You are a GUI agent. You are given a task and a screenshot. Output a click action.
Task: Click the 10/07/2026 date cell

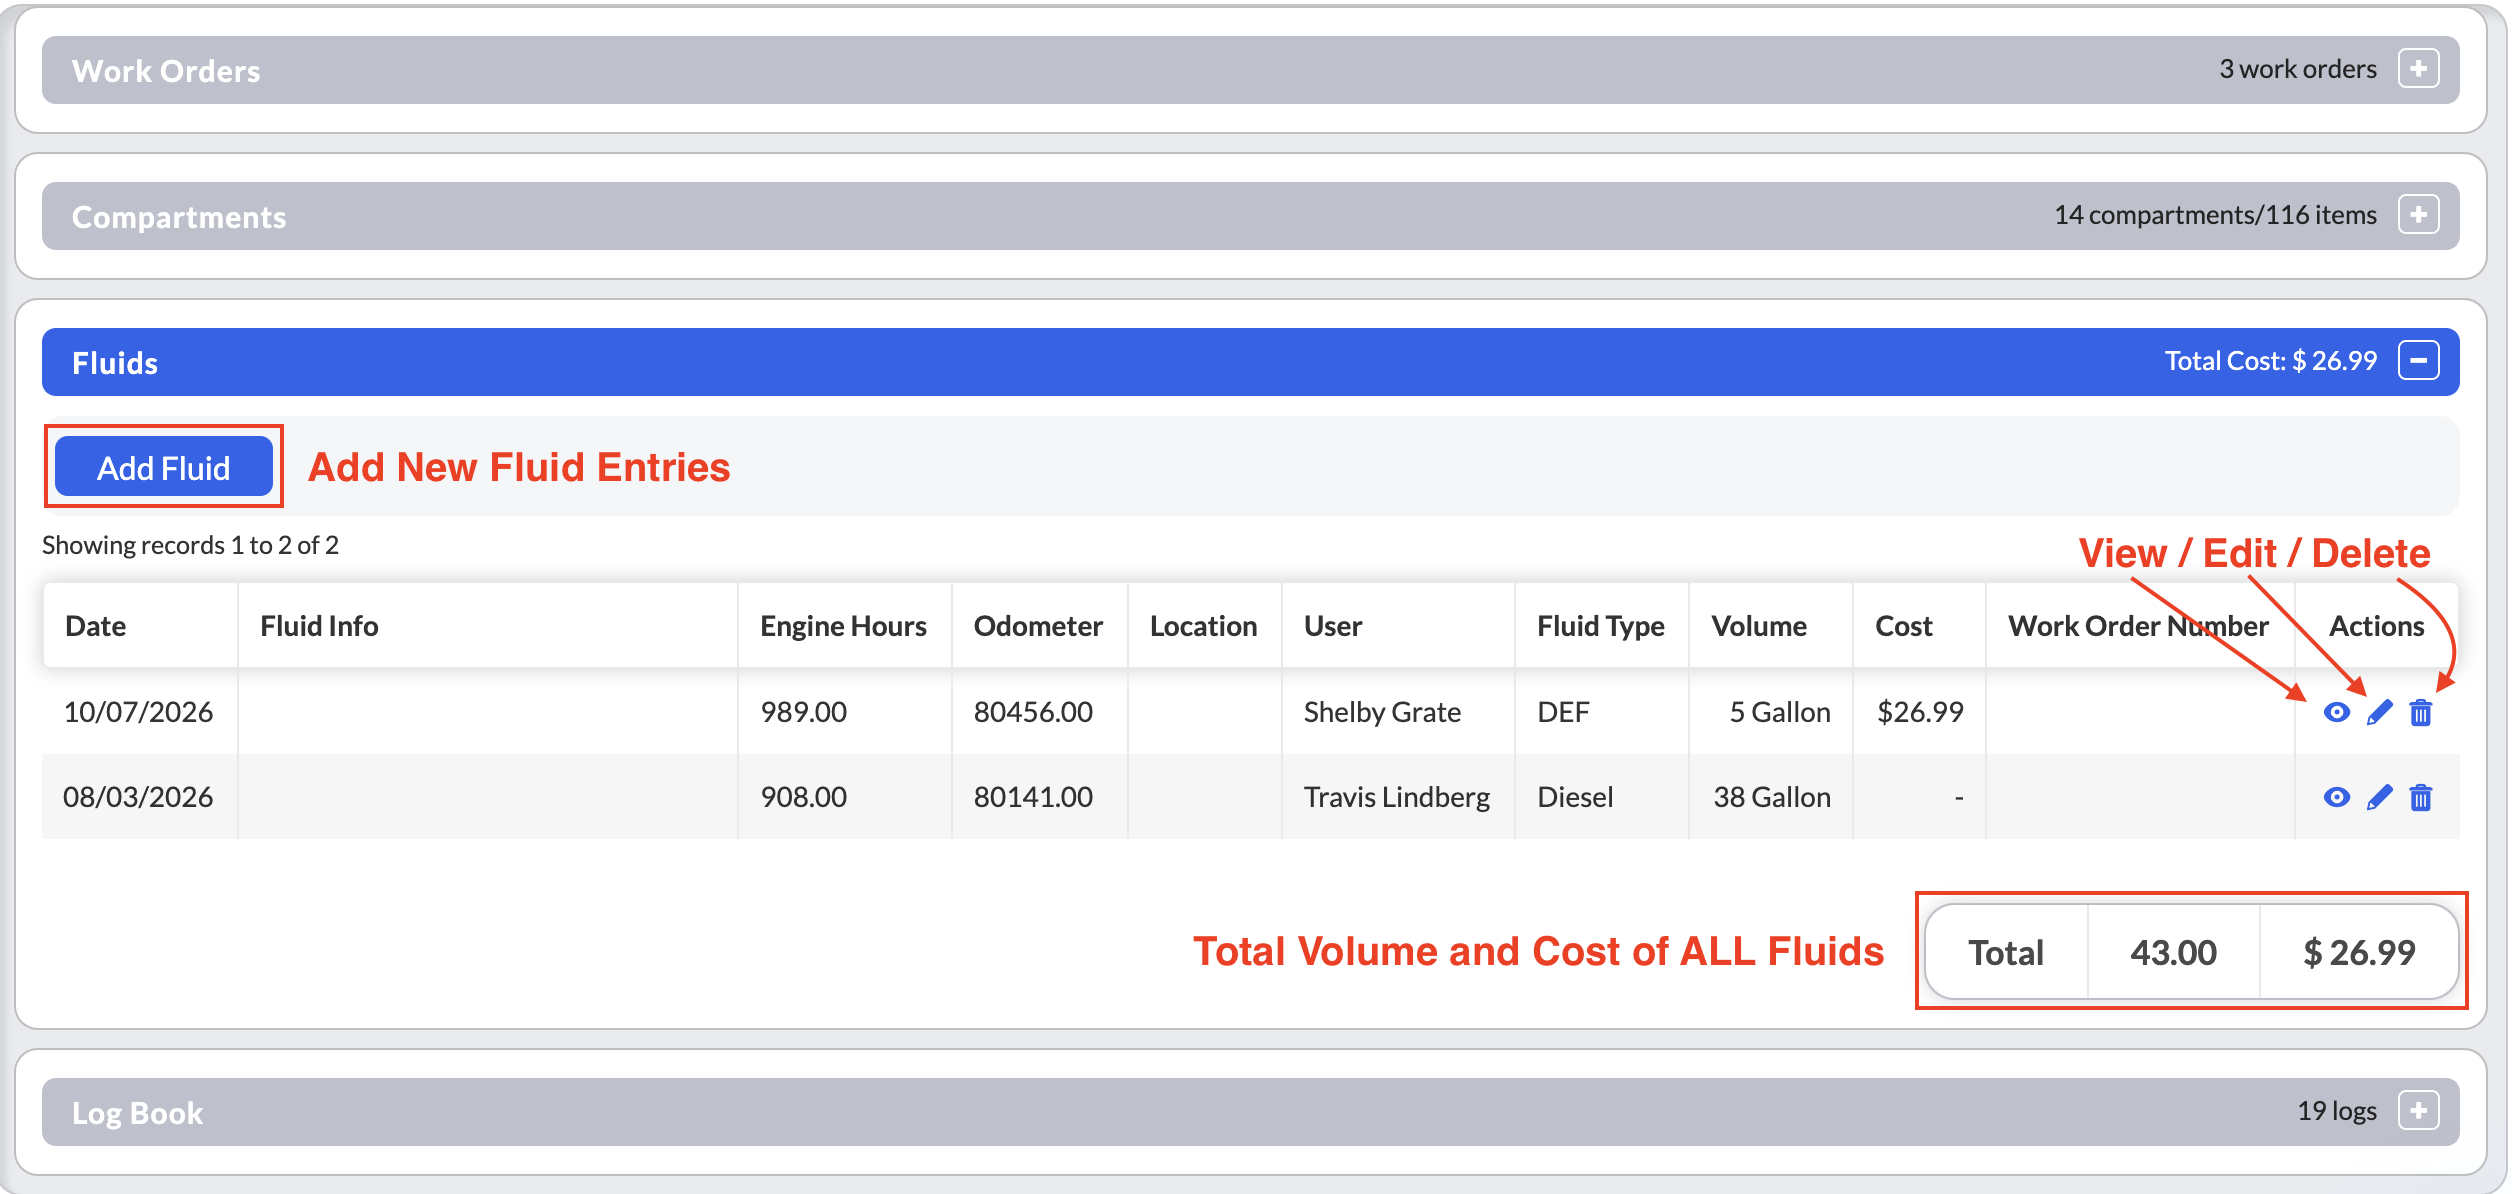point(138,712)
